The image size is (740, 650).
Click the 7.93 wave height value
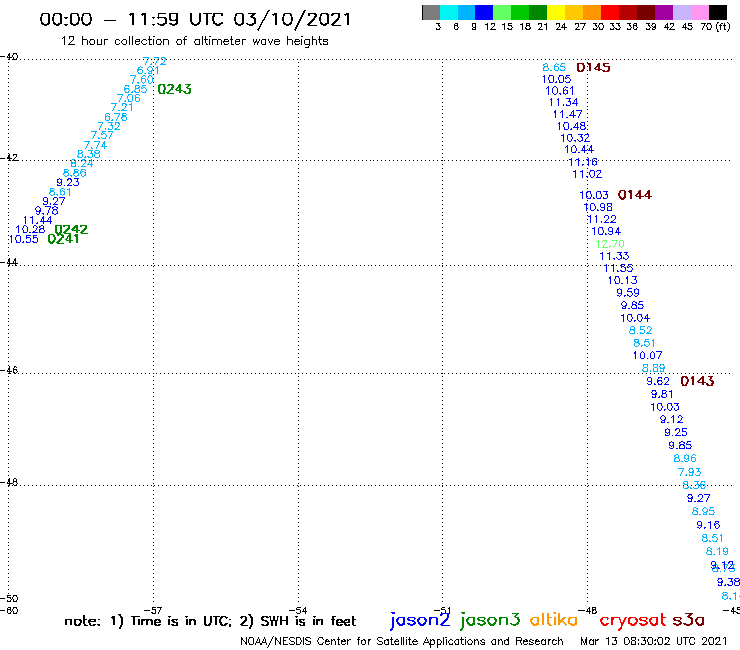[690, 472]
